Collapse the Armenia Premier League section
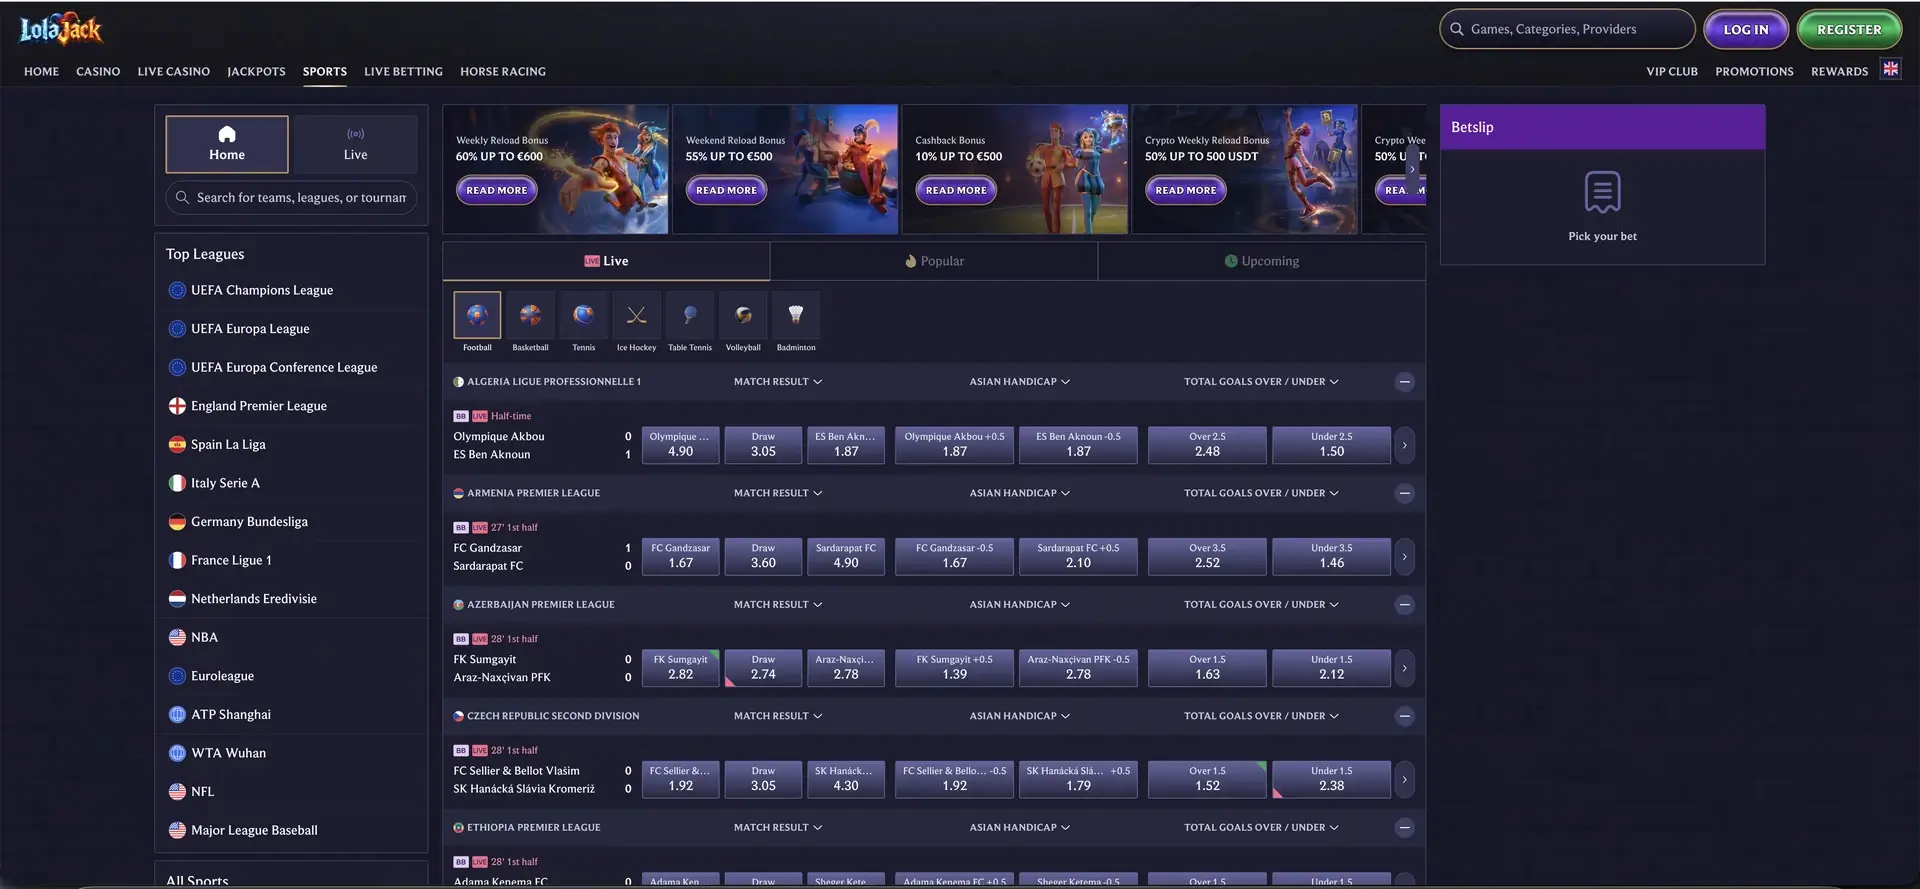The image size is (1920, 889). click(1404, 493)
